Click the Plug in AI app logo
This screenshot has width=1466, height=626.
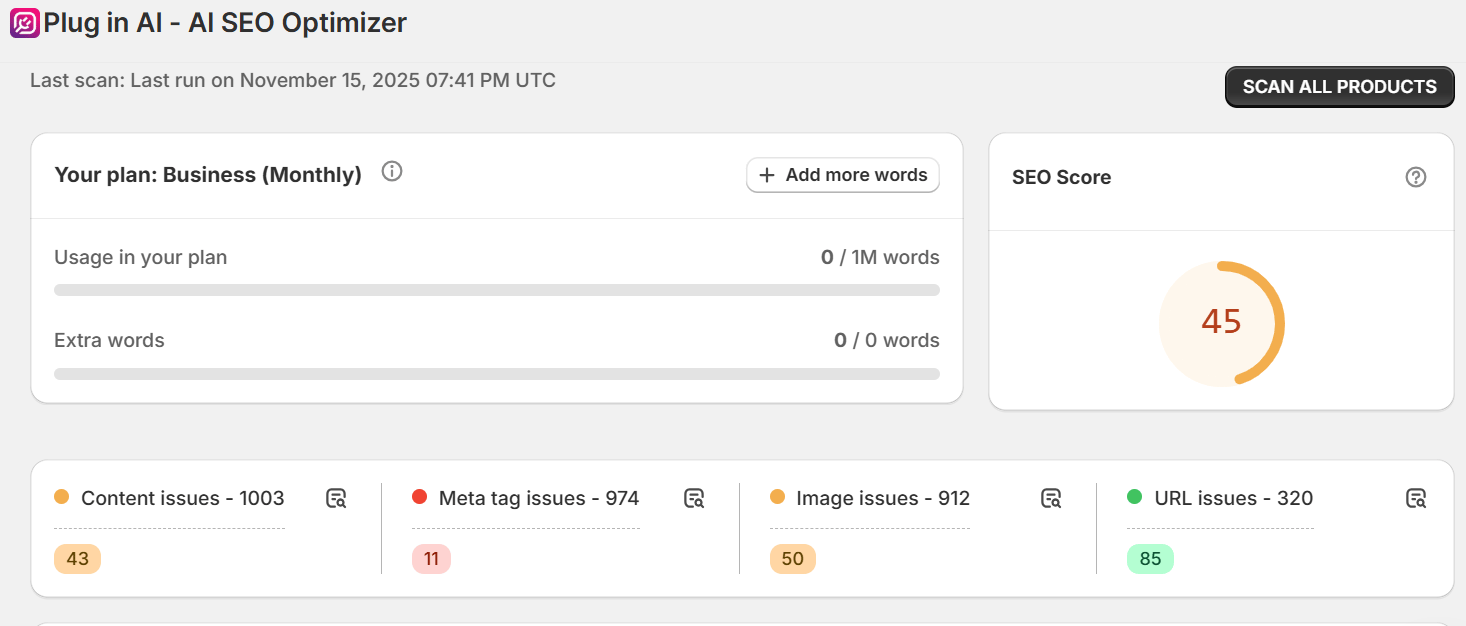coord(25,23)
